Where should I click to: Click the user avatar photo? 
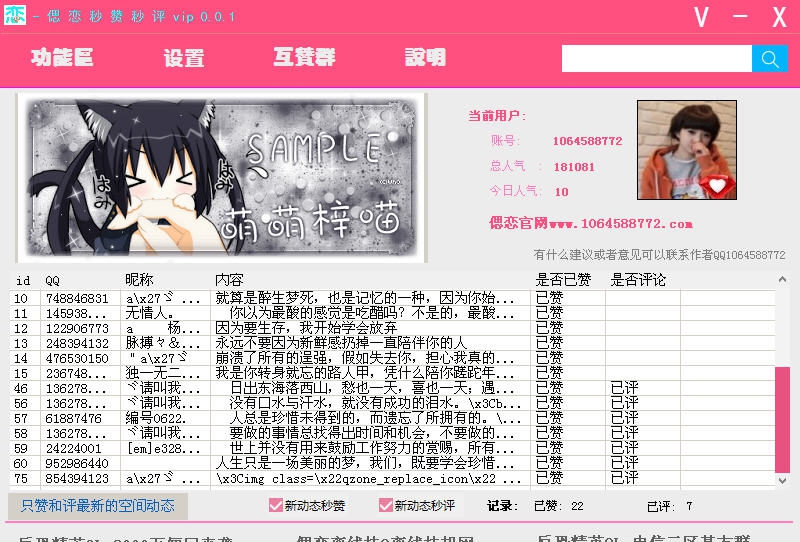[687, 150]
